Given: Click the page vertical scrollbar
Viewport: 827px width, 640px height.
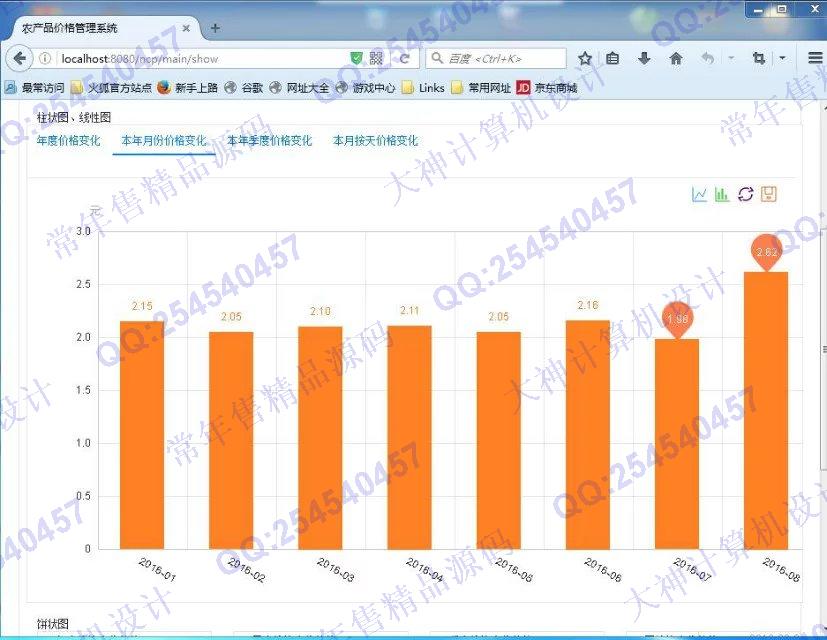Looking at the screenshot, I should coord(823,348).
